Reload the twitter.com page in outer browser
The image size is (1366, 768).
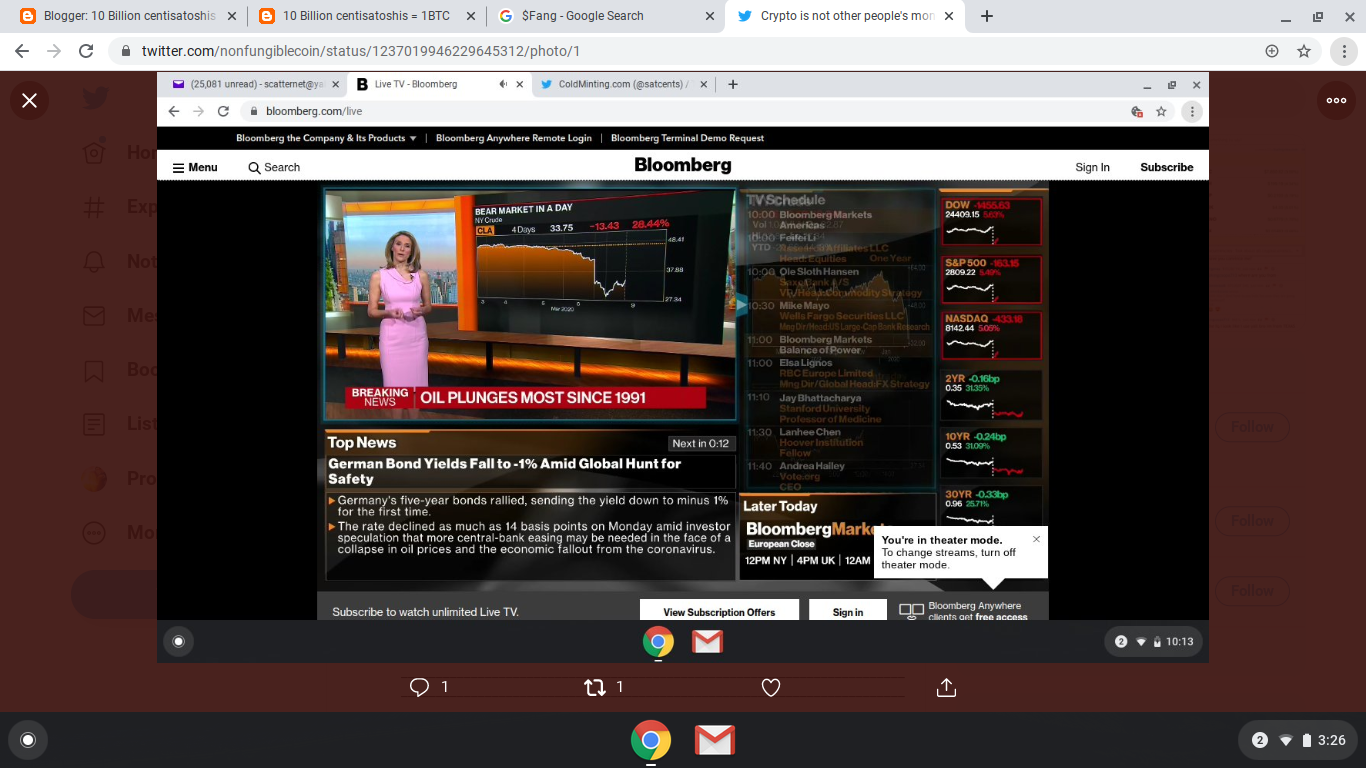click(86, 51)
